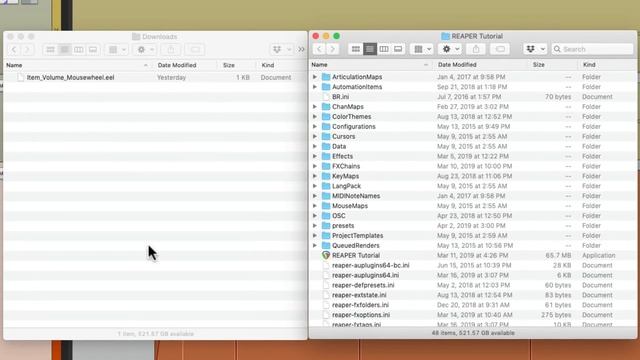This screenshot has width=640, height=360.
Task: Switch REAPER Tutorial window to icon view
Action: click(x=356, y=49)
